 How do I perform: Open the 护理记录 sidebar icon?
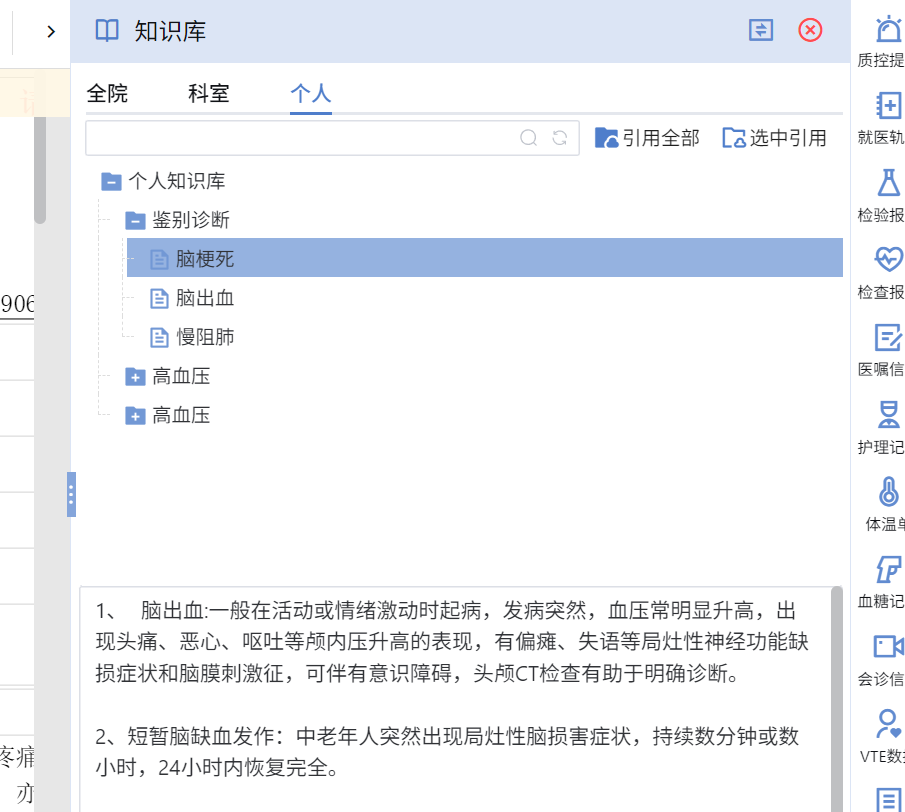pyautogui.click(x=887, y=415)
